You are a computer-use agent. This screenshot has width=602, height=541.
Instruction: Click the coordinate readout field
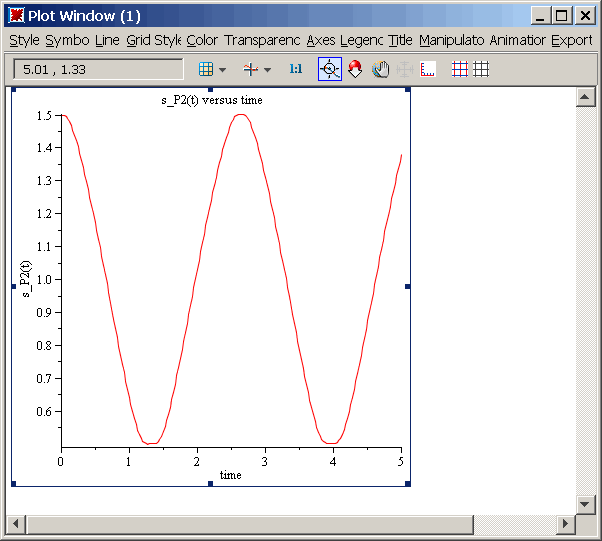(x=98, y=69)
